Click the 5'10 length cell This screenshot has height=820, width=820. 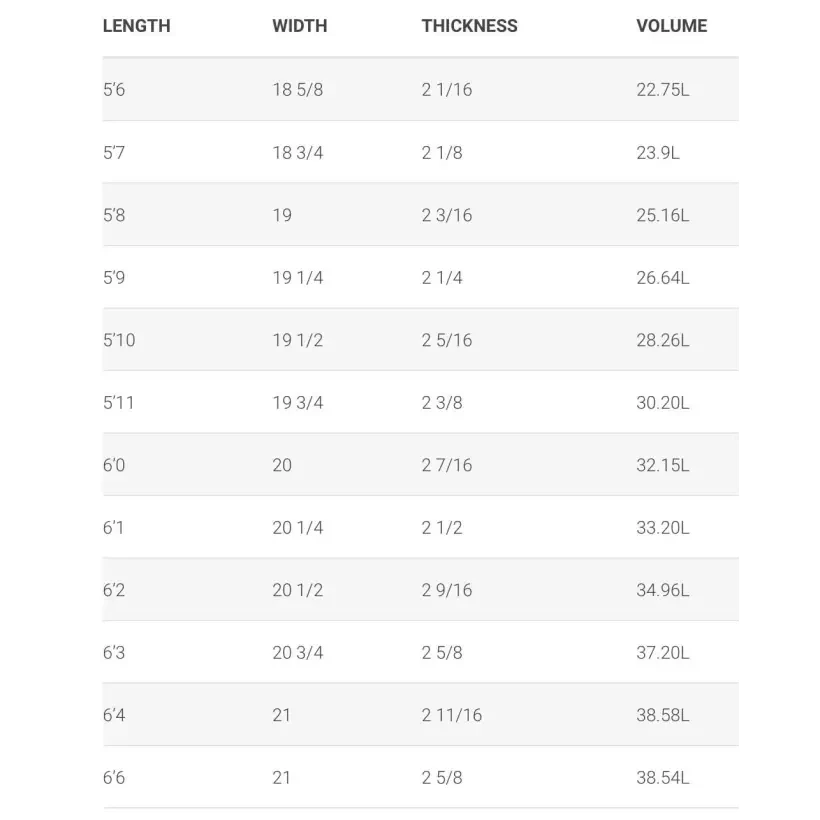(119, 340)
